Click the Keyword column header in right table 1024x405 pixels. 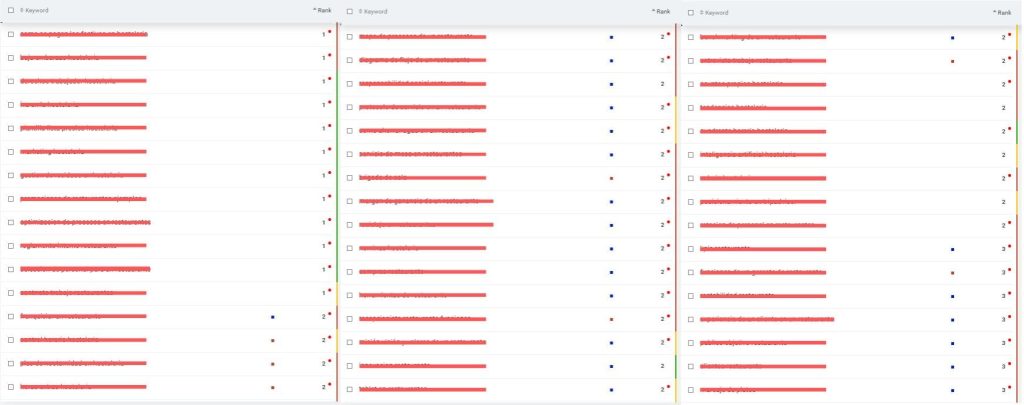click(716, 13)
